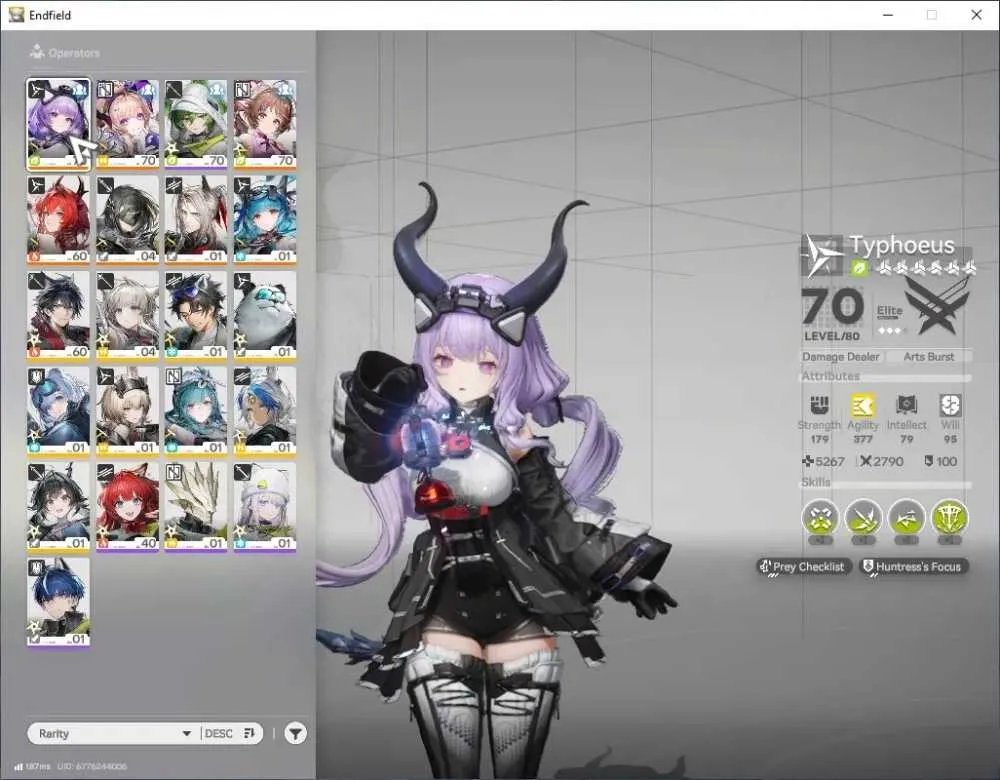
Task: Click the class emblem beside Typhoeus name
Action: coord(823,255)
